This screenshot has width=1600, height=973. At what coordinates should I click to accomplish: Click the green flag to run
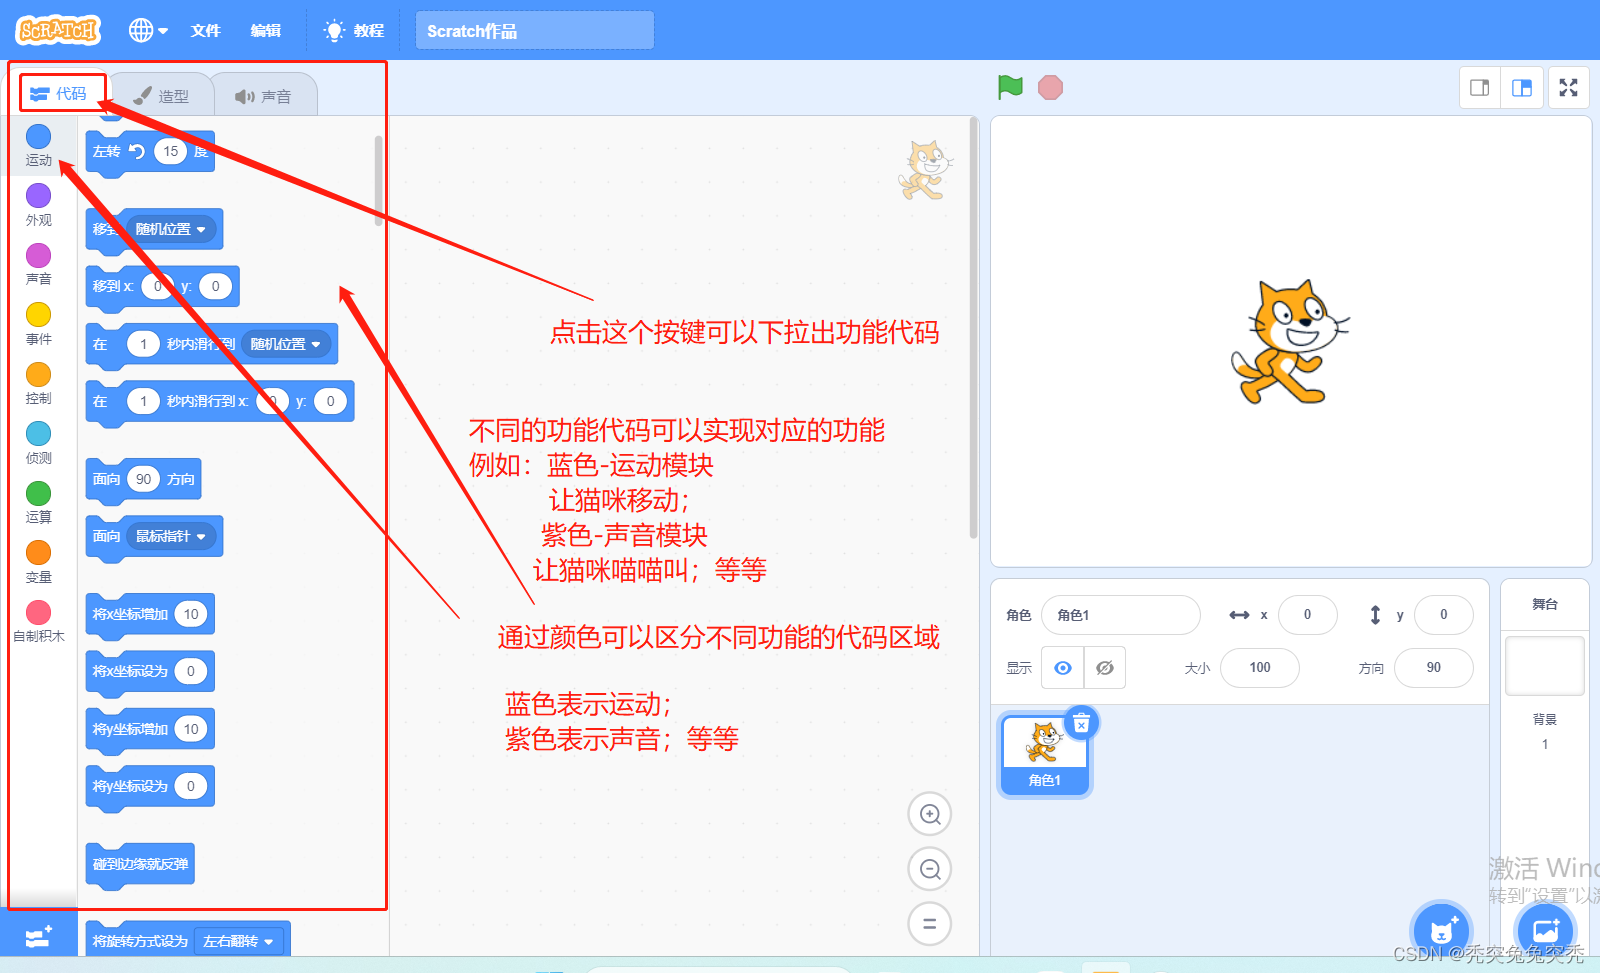[1010, 88]
